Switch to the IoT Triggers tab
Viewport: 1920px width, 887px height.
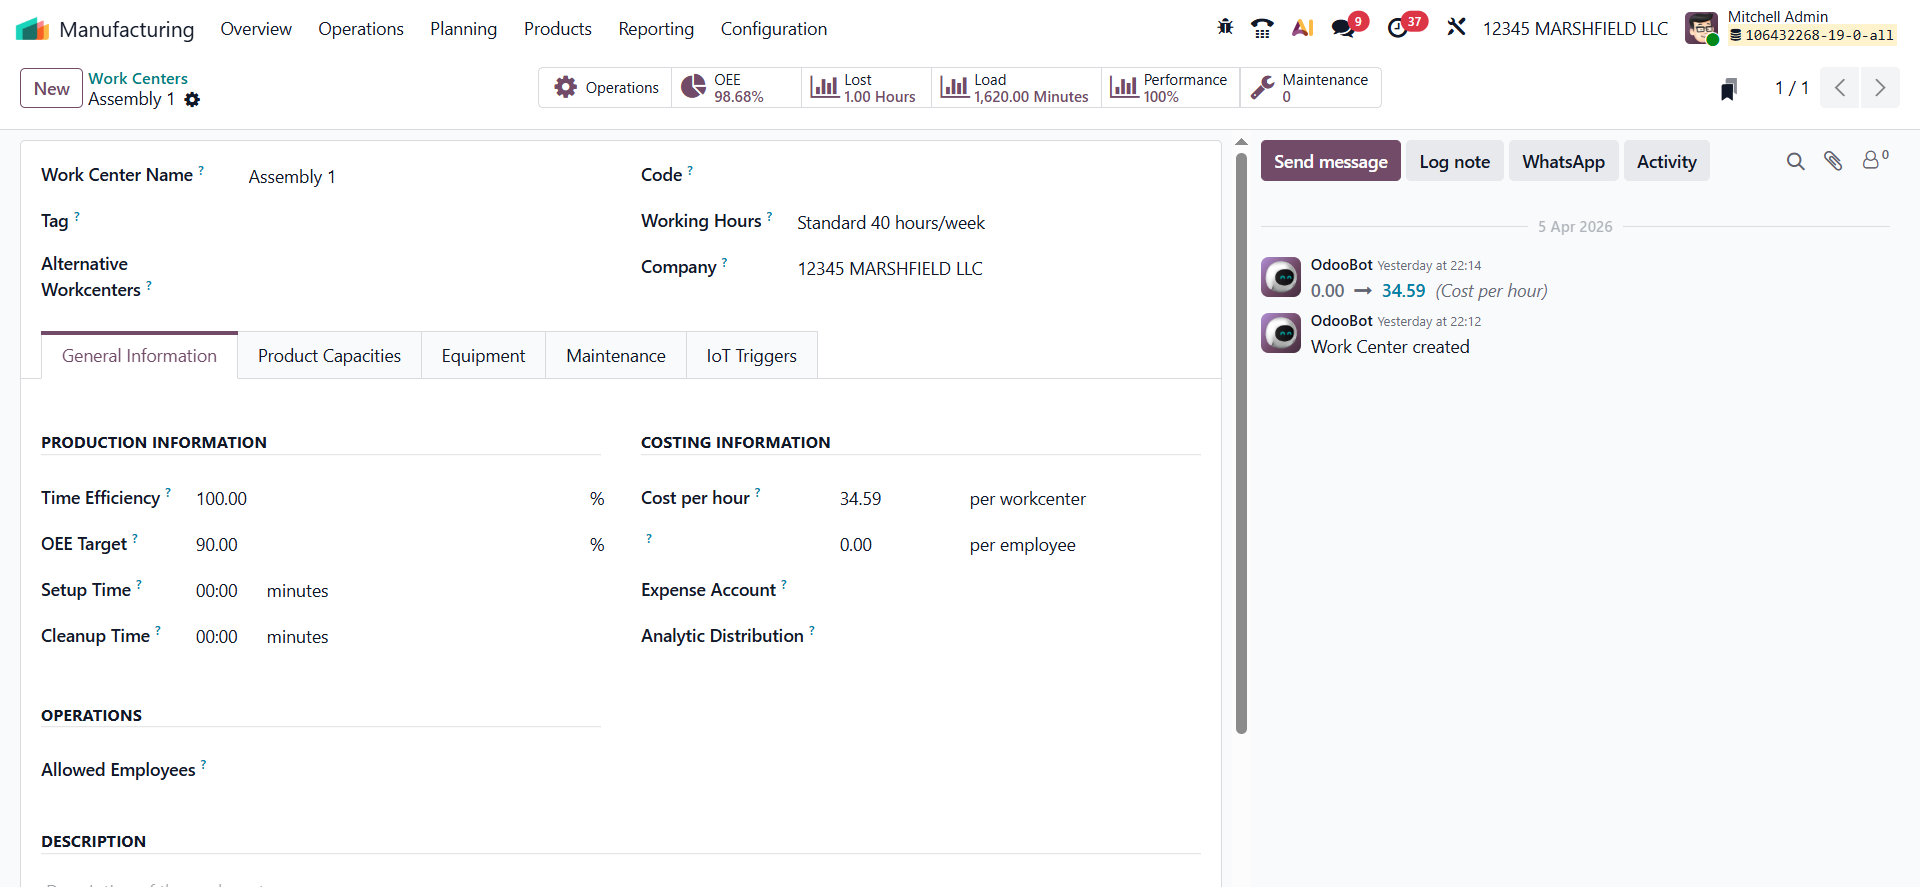pos(751,356)
